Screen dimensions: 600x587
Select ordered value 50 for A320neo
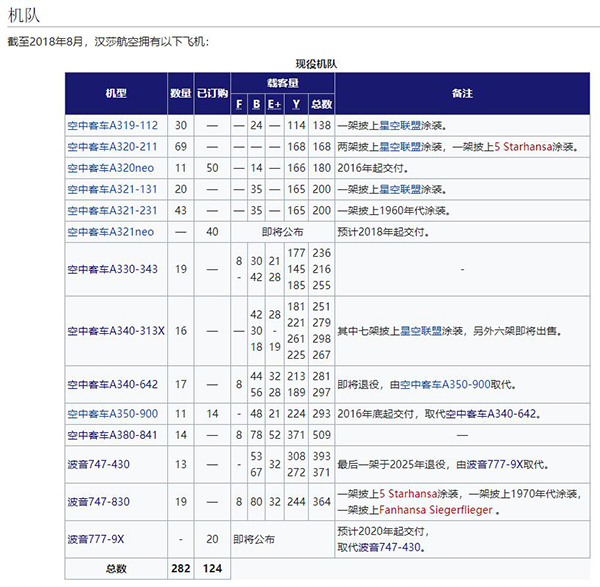212,168
